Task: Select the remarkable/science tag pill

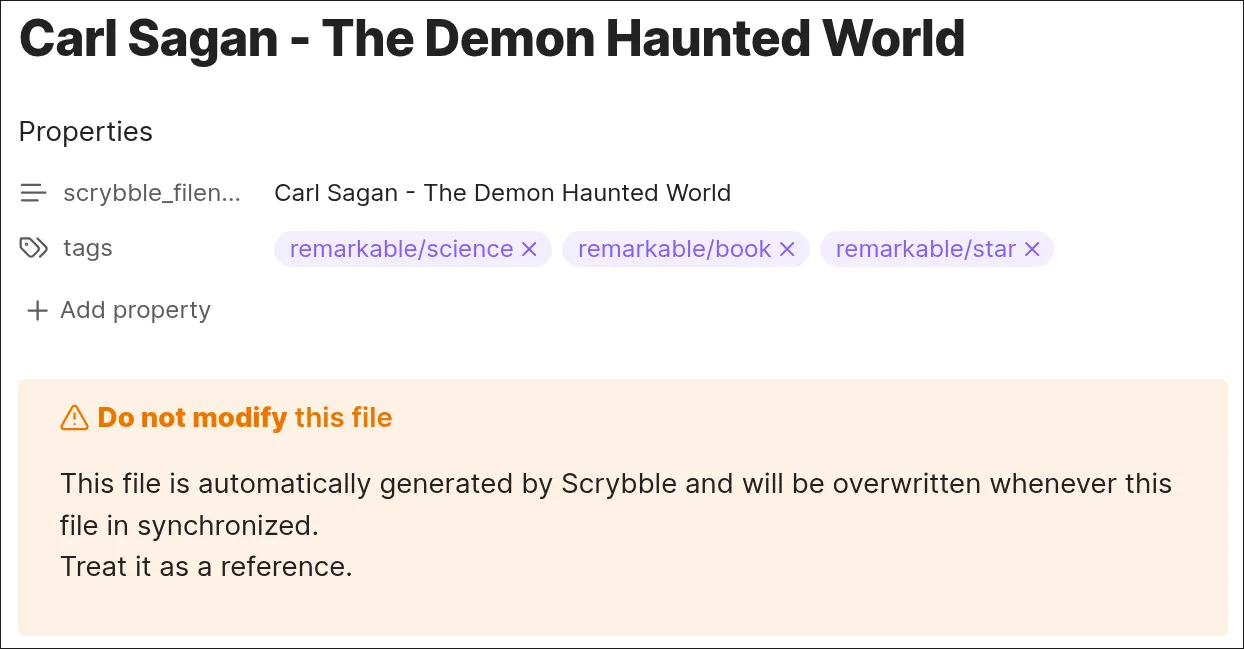Action: pyautogui.click(x=400, y=249)
